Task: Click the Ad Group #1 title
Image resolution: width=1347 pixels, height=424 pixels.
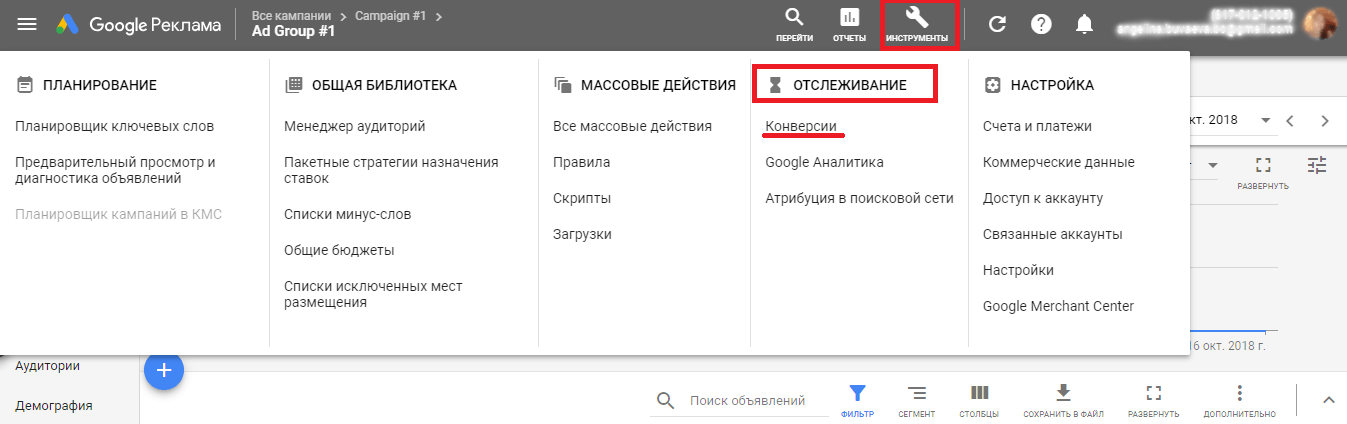Action: coord(293,32)
